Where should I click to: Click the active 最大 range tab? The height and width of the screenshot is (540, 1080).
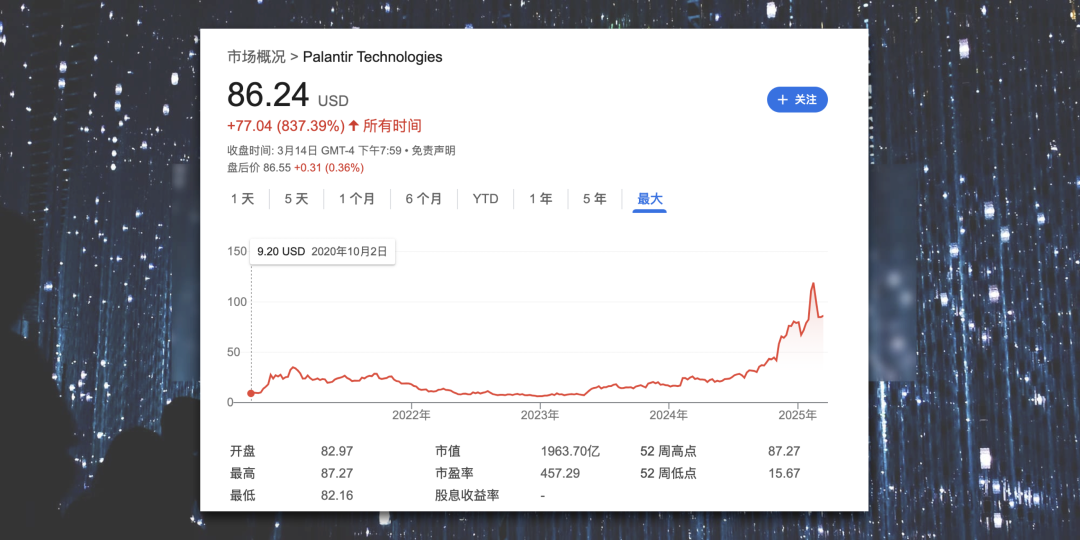point(650,199)
